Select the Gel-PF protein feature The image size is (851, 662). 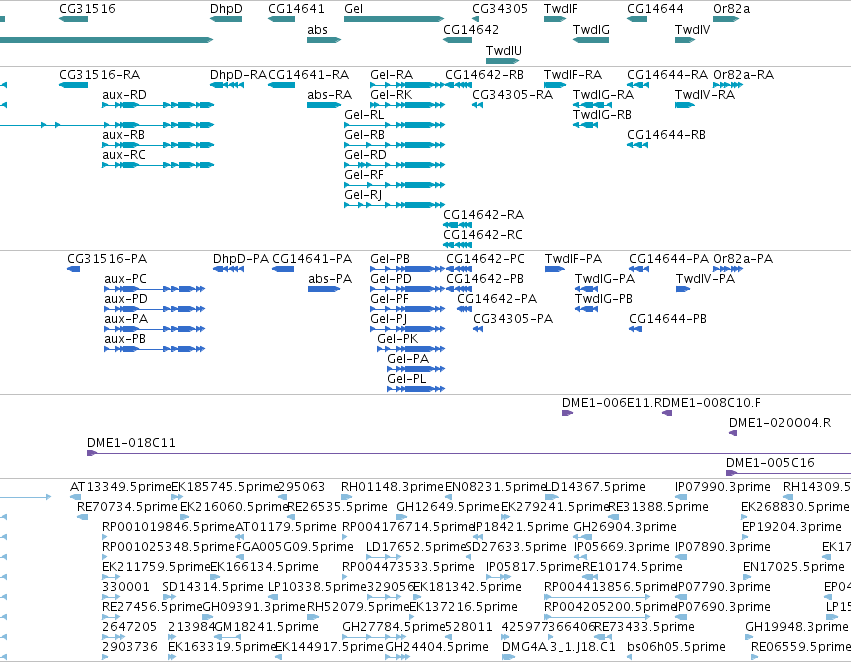pyautogui.click(x=408, y=309)
